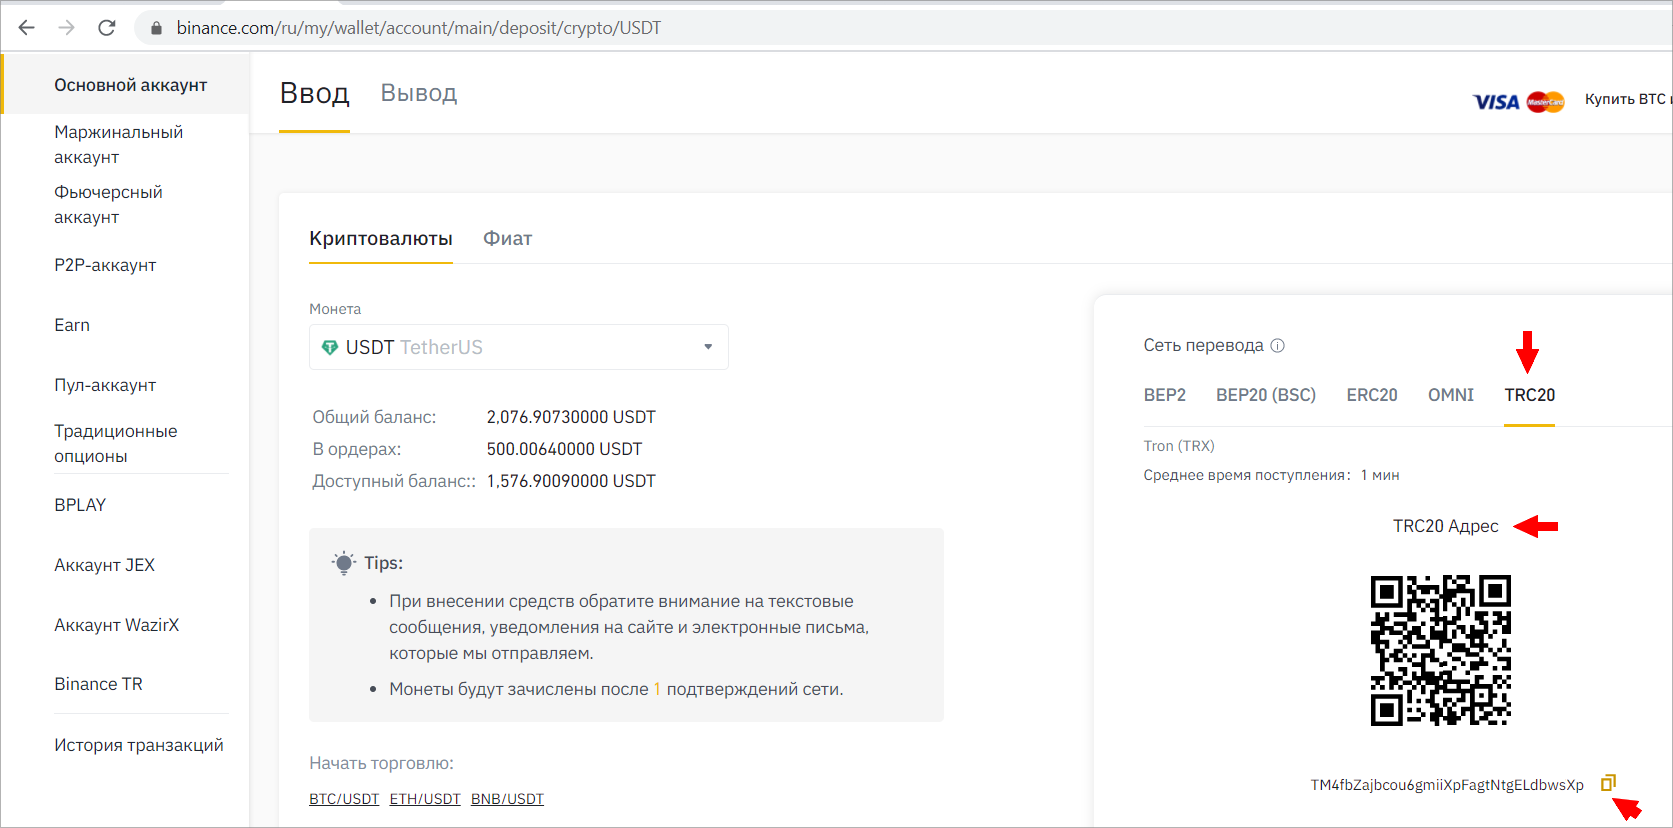Open История транзакций in the sidebar
1673x828 pixels.
pos(139,745)
